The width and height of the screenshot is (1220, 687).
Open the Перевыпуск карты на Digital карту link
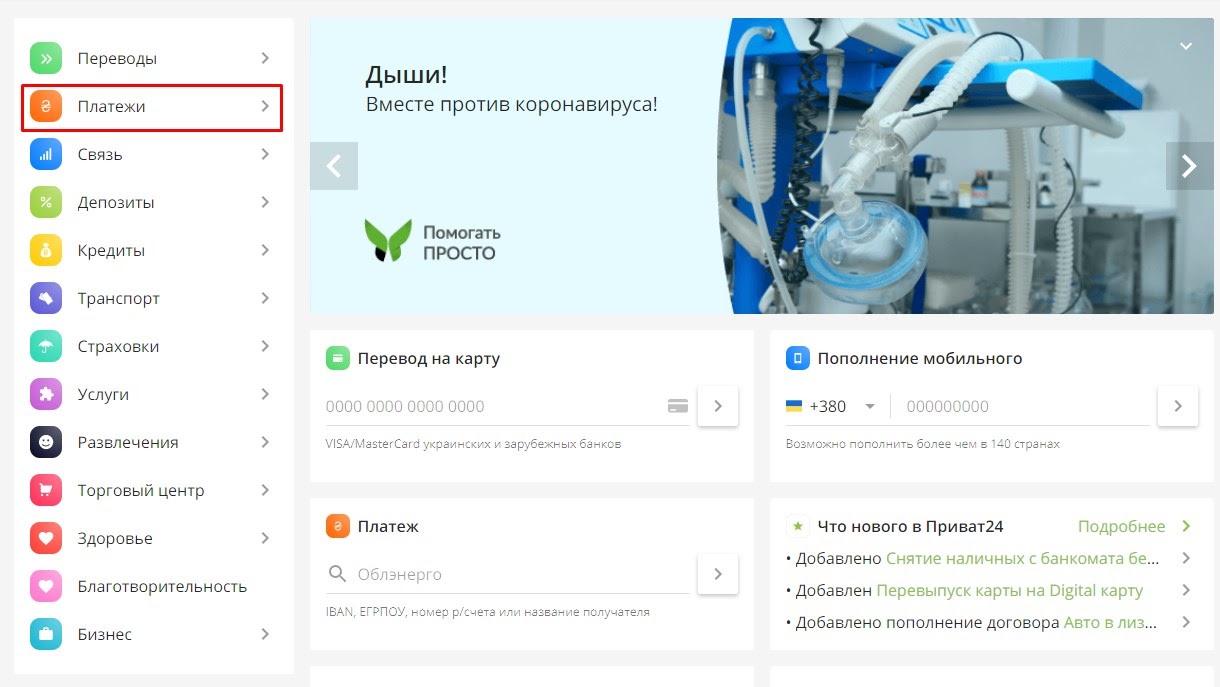pyautogui.click(x=1009, y=591)
